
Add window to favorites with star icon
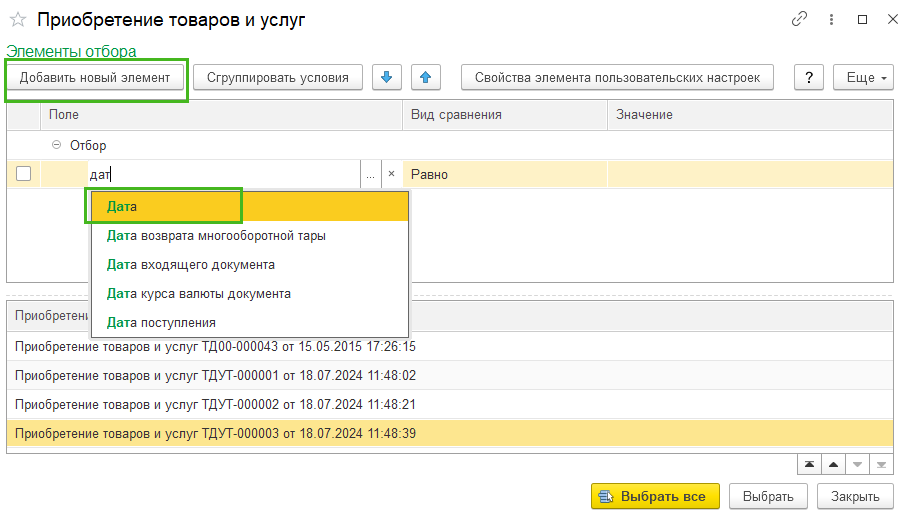18,20
